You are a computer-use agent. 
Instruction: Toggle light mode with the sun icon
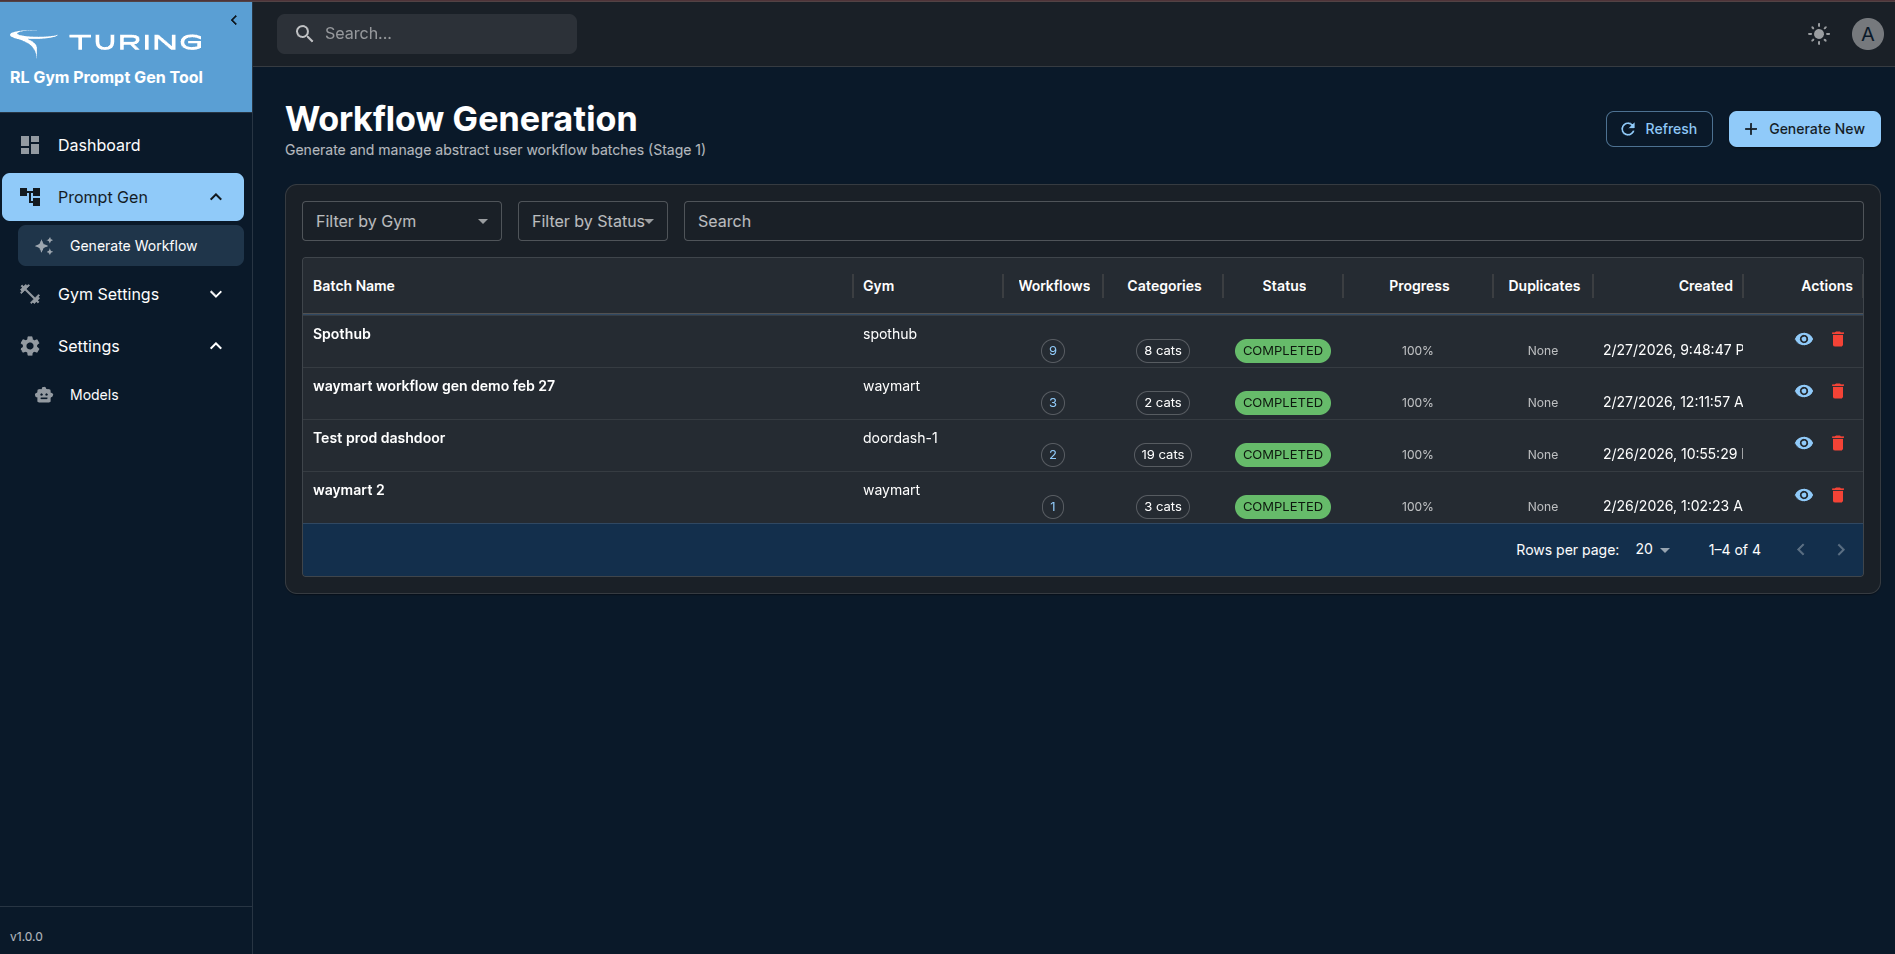(1819, 33)
